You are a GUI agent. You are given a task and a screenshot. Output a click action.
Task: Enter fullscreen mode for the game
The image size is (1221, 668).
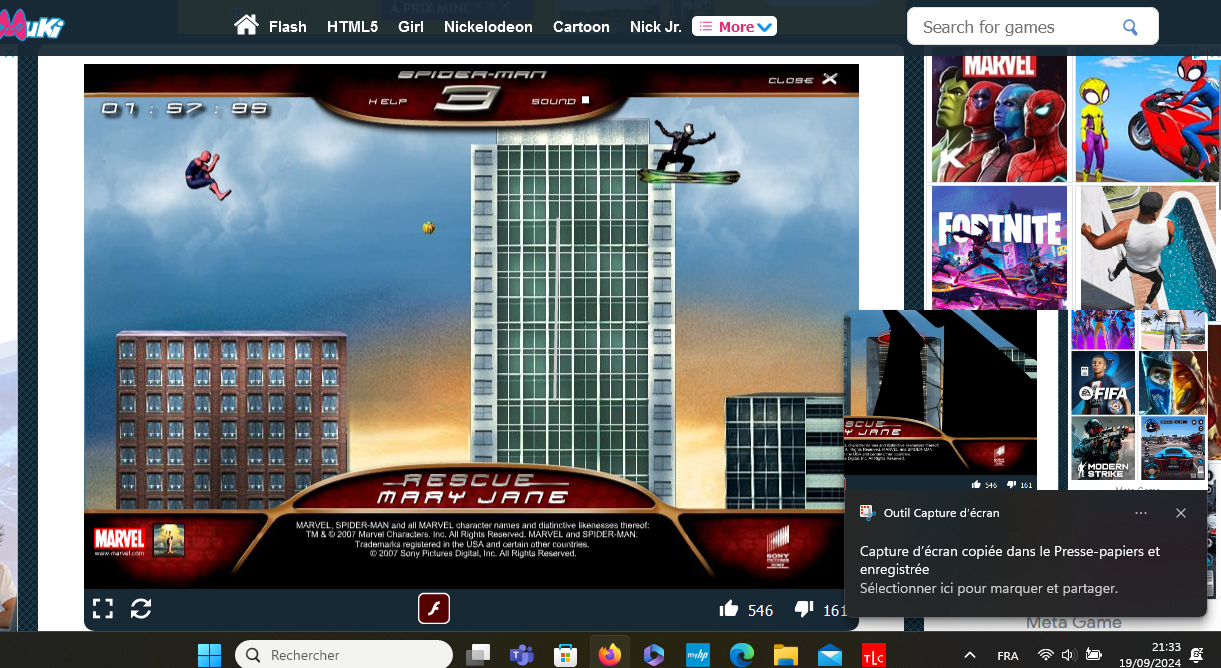pyautogui.click(x=103, y=608)
